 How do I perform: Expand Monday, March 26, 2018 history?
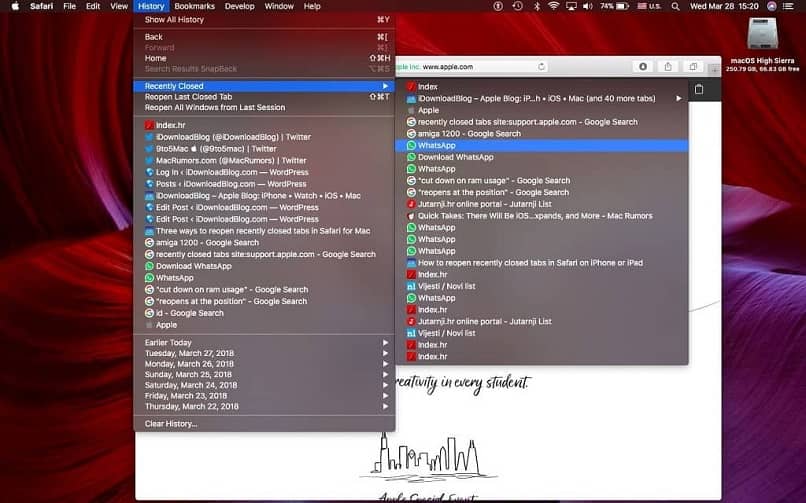264,364
